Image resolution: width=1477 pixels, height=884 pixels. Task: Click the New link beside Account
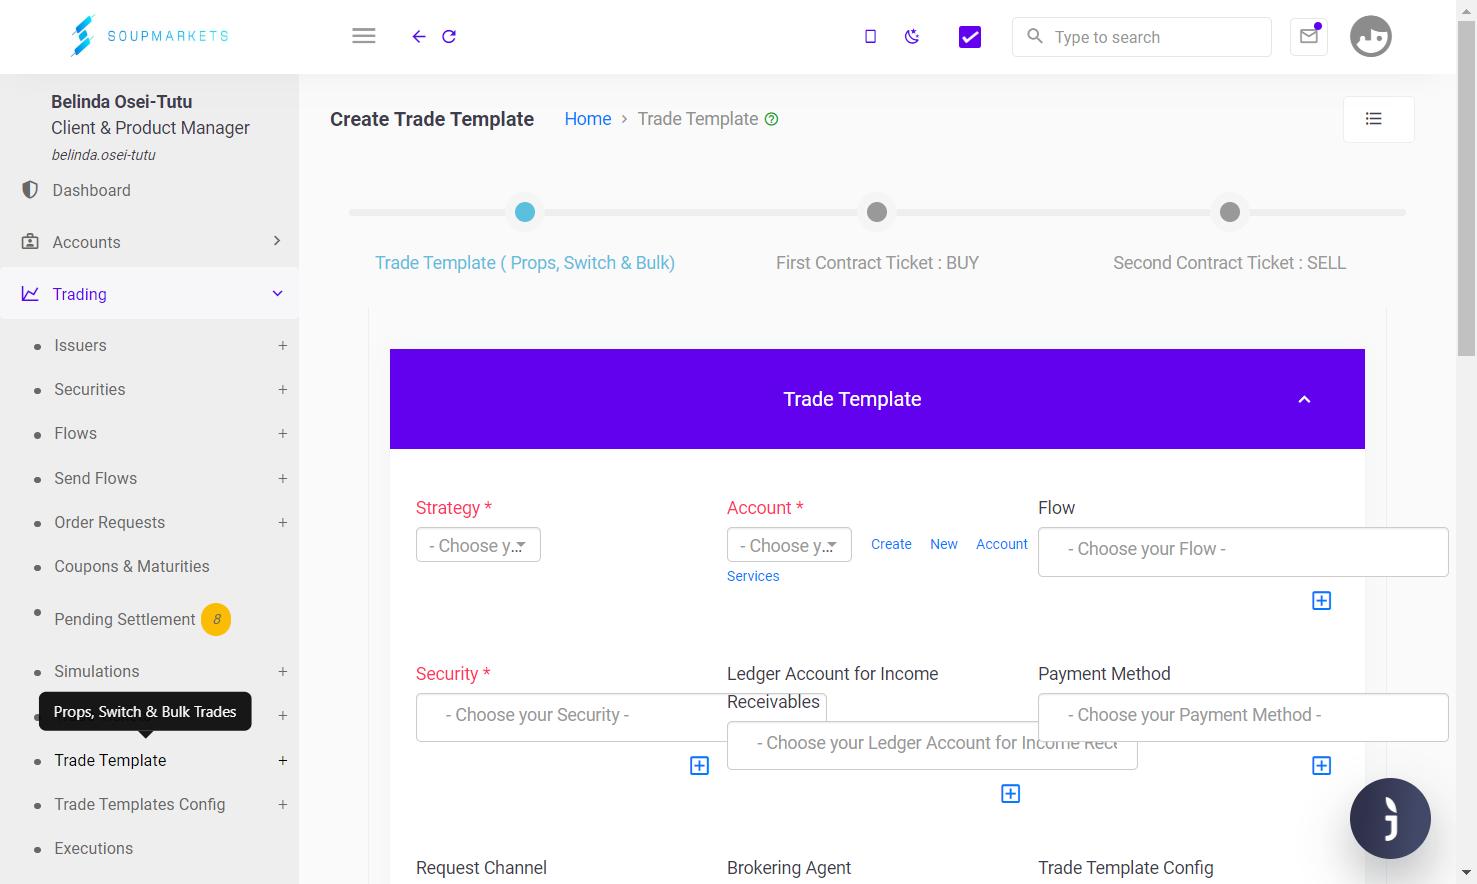click(x=944, y=544)
